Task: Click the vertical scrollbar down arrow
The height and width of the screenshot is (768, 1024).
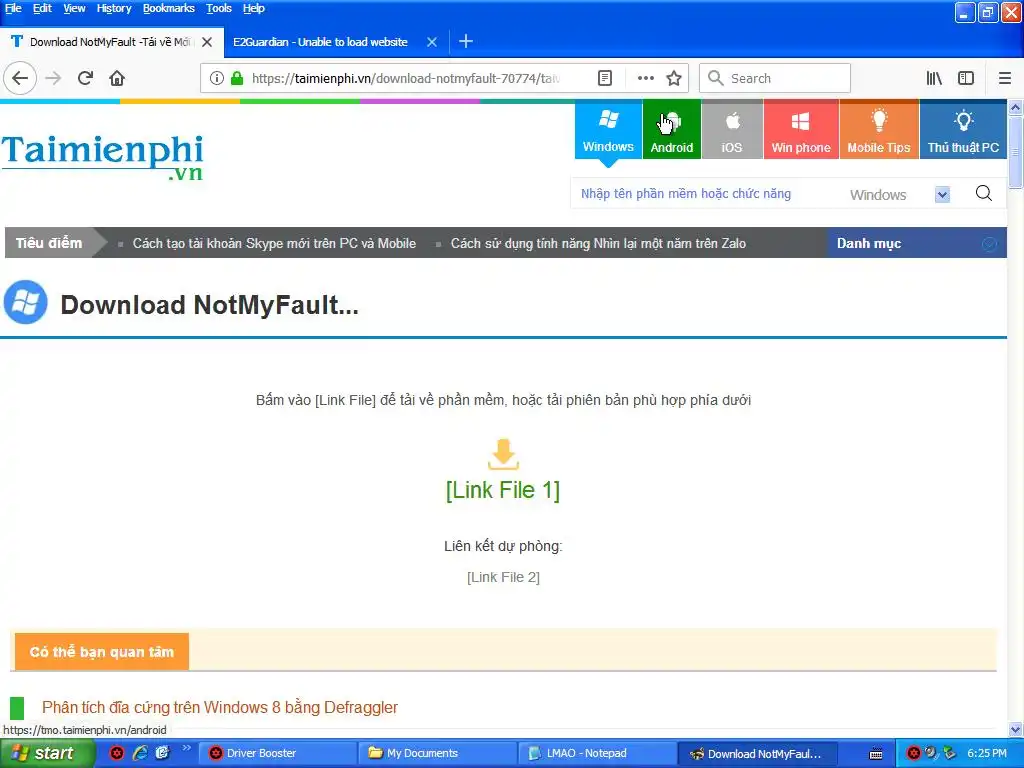Action: pyautogui.click(x=1016, y=730)
